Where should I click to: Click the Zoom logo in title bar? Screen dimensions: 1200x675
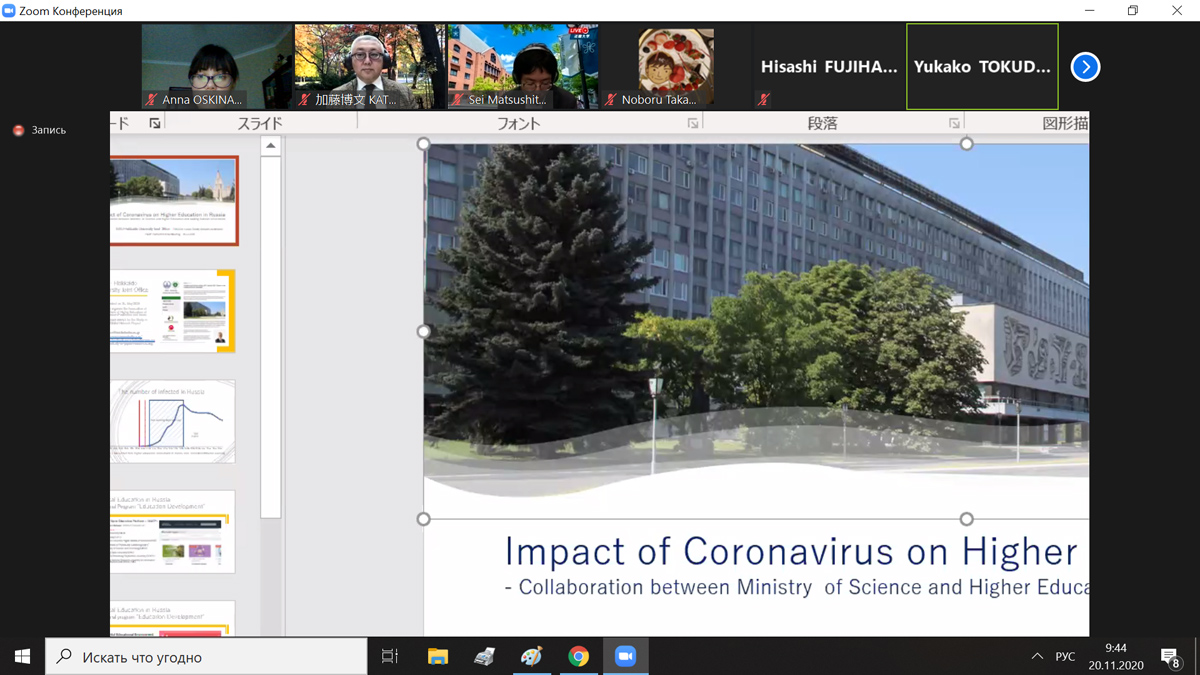click(9, 11)
